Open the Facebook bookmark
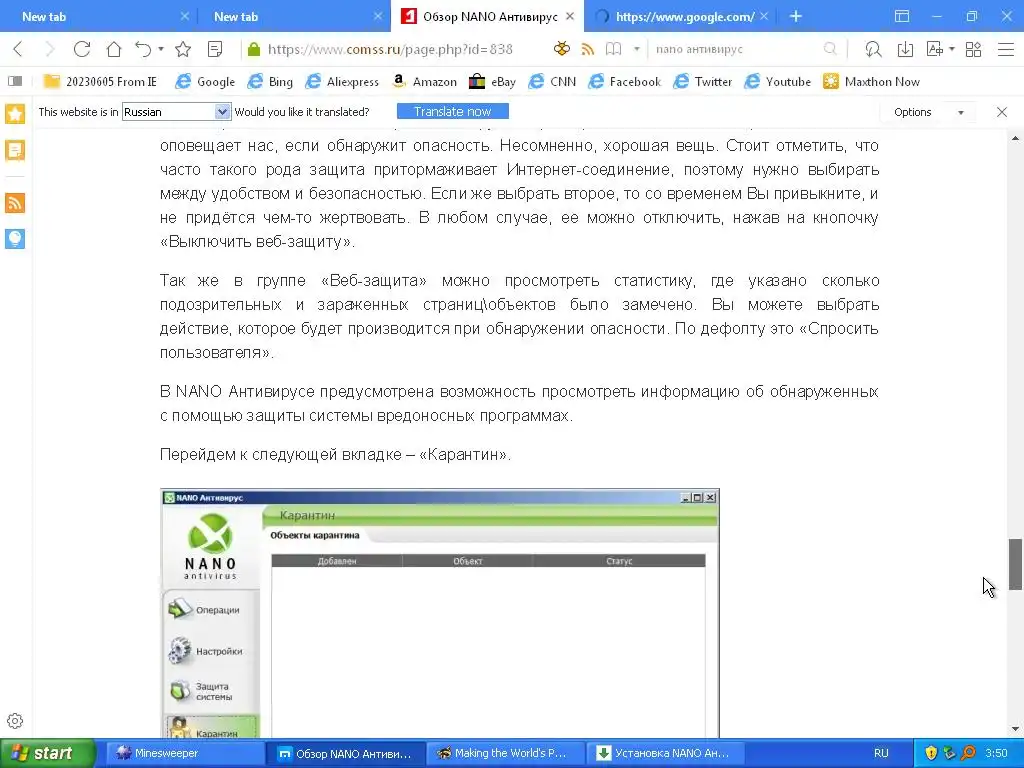This screenshot has width=1024, height=768. (x=624, y=82)
